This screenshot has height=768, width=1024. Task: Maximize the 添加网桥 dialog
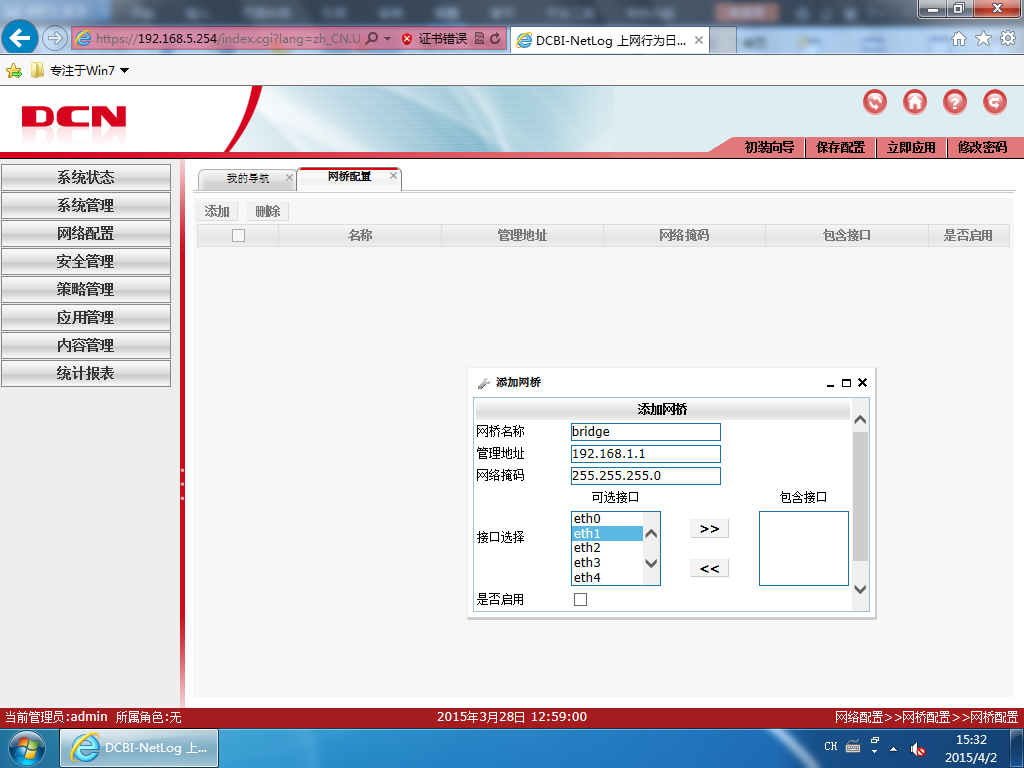(846, 383)
